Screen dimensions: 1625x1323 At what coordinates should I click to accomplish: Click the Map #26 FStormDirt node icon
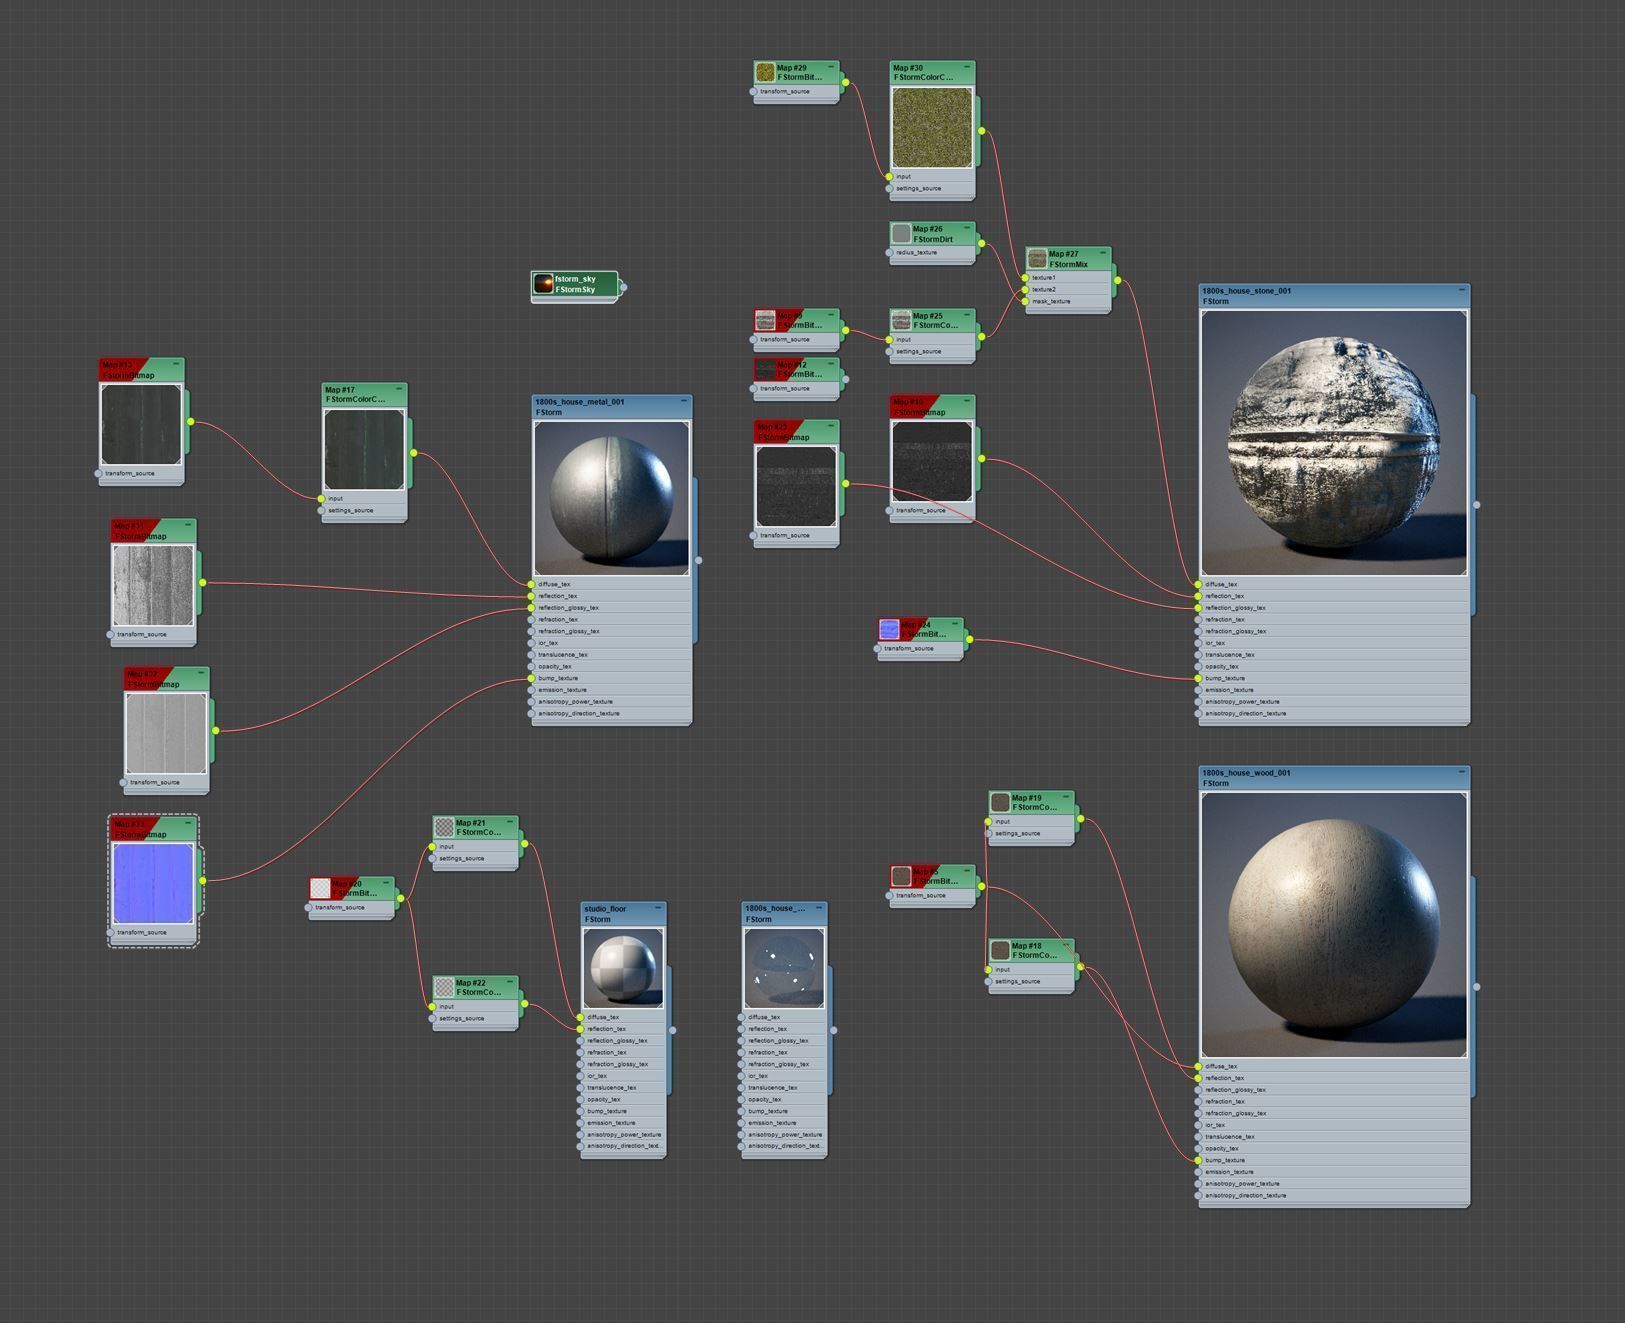tap(901, 233)
